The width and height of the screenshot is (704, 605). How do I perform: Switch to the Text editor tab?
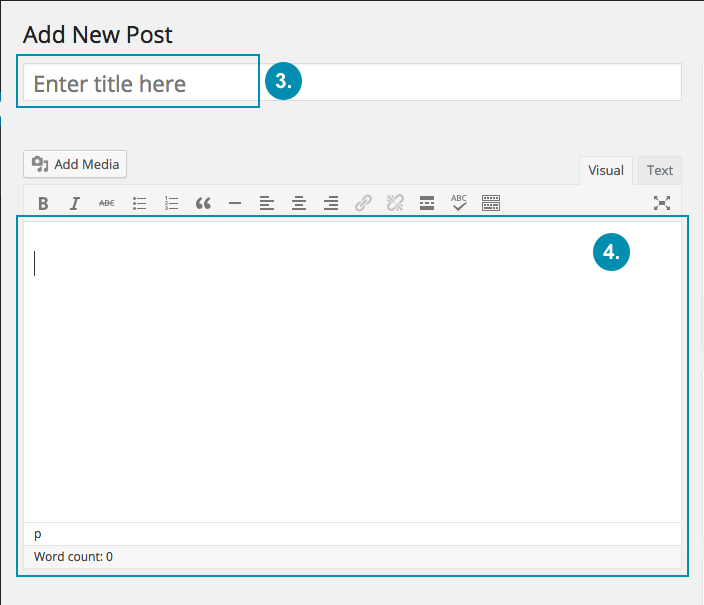tap(660, 170)
